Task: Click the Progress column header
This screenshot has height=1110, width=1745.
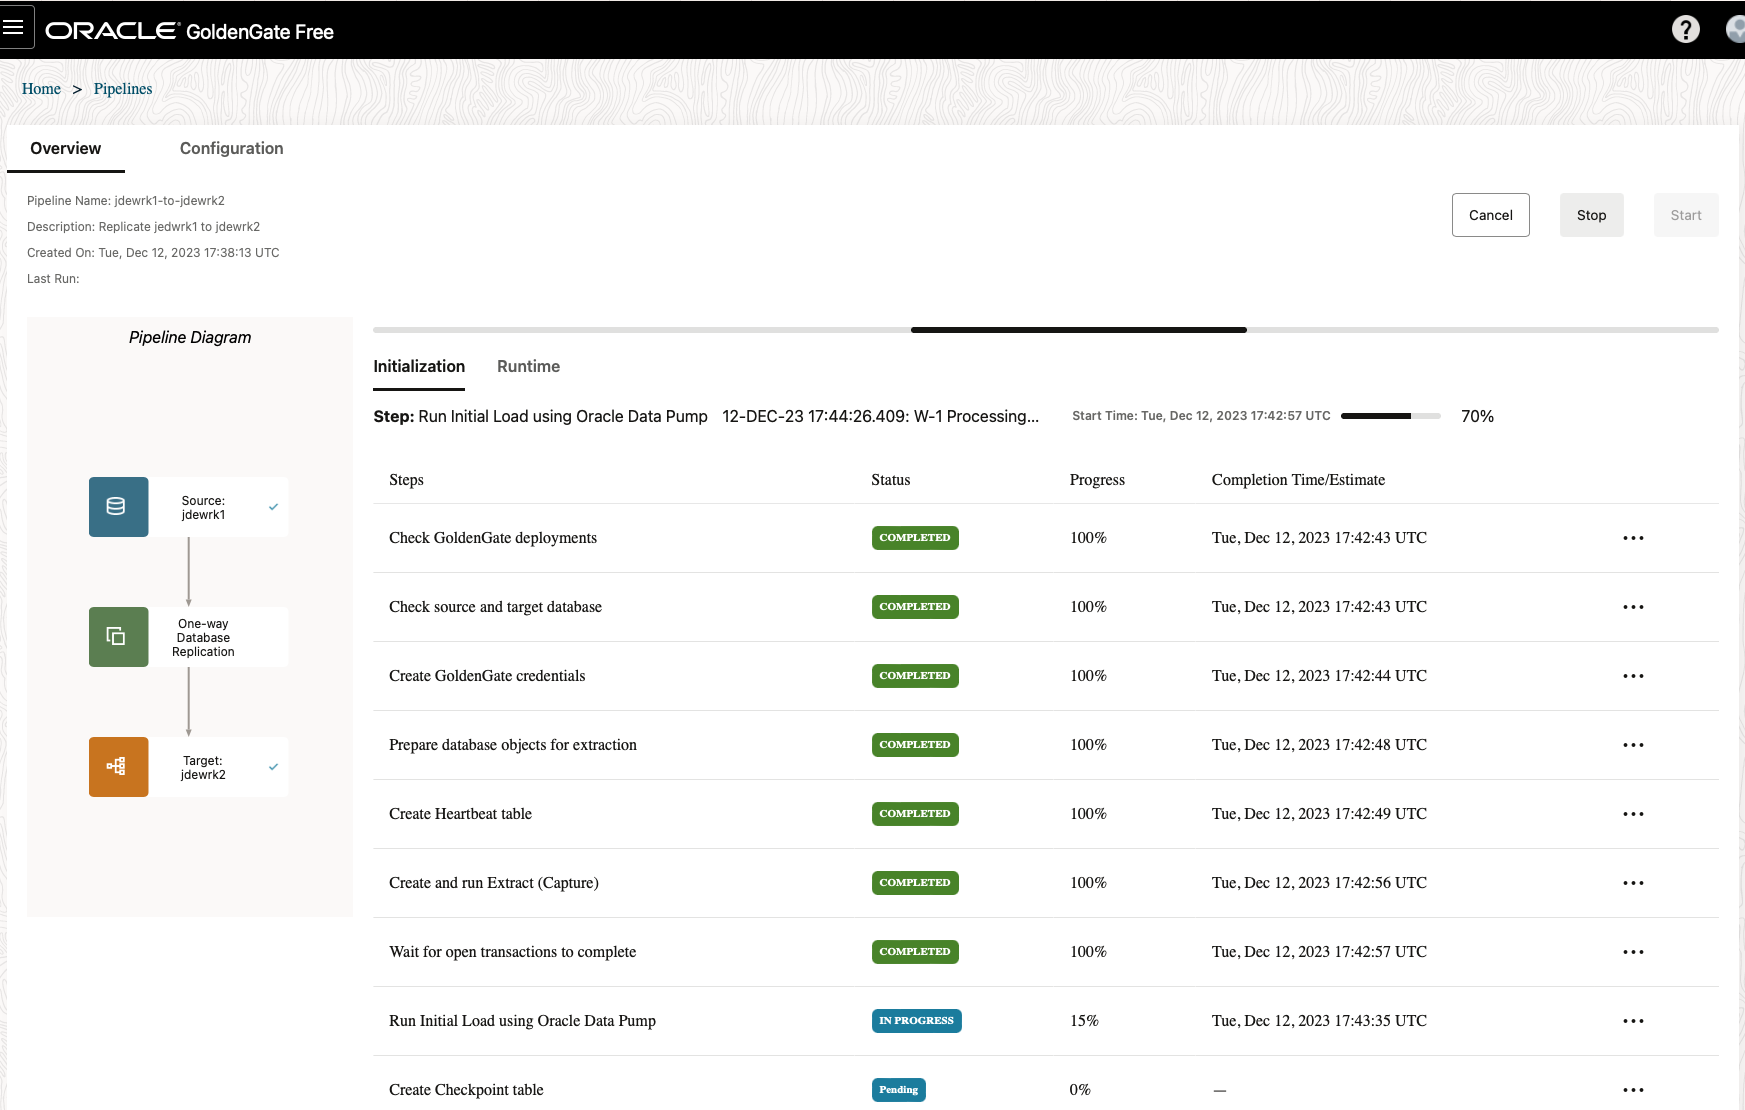Action: coord(1097,480)
